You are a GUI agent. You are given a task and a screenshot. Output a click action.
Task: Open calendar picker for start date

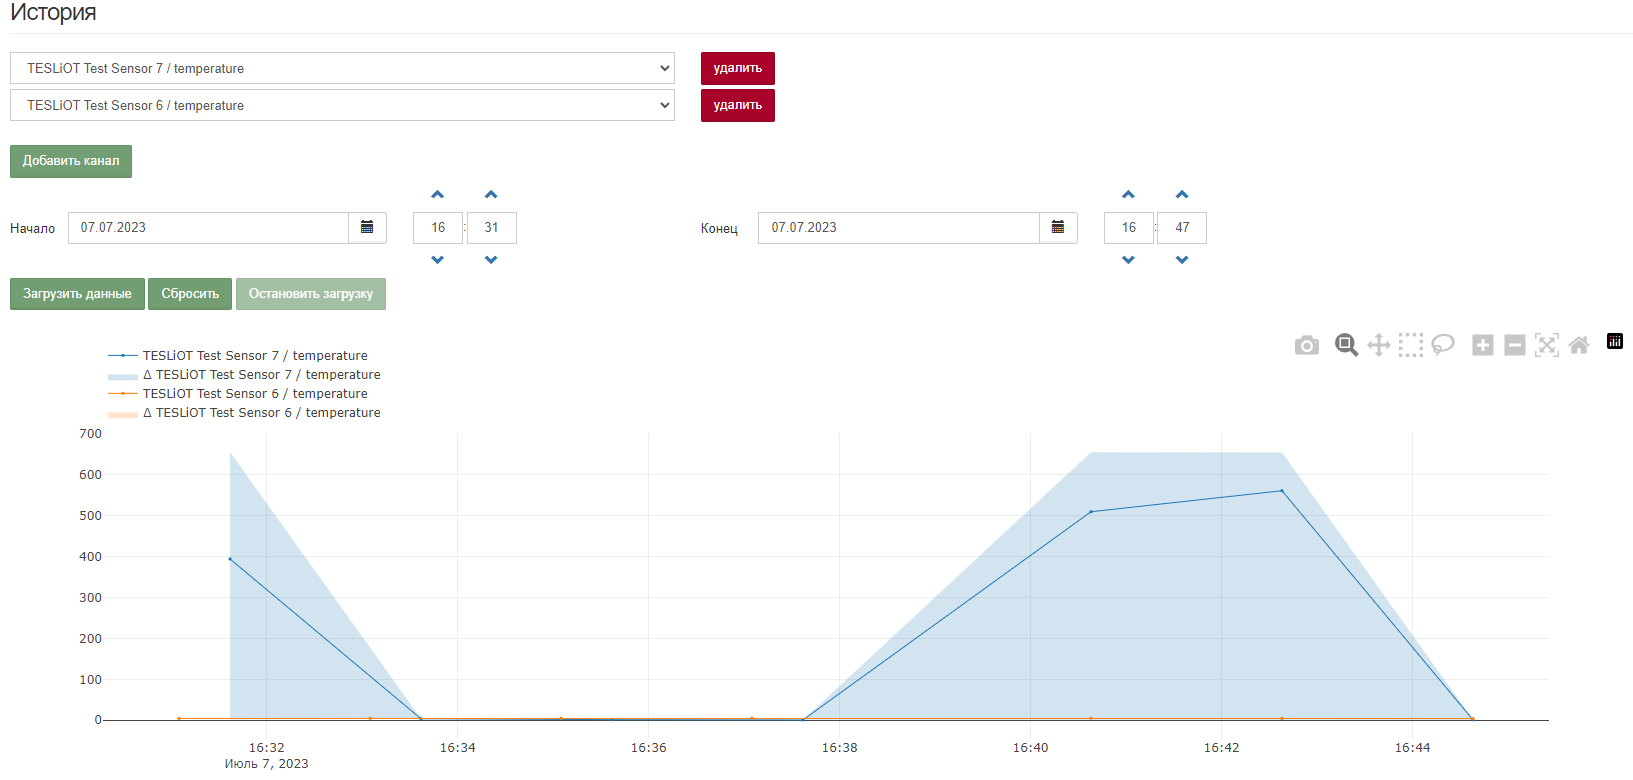point(367,227)
